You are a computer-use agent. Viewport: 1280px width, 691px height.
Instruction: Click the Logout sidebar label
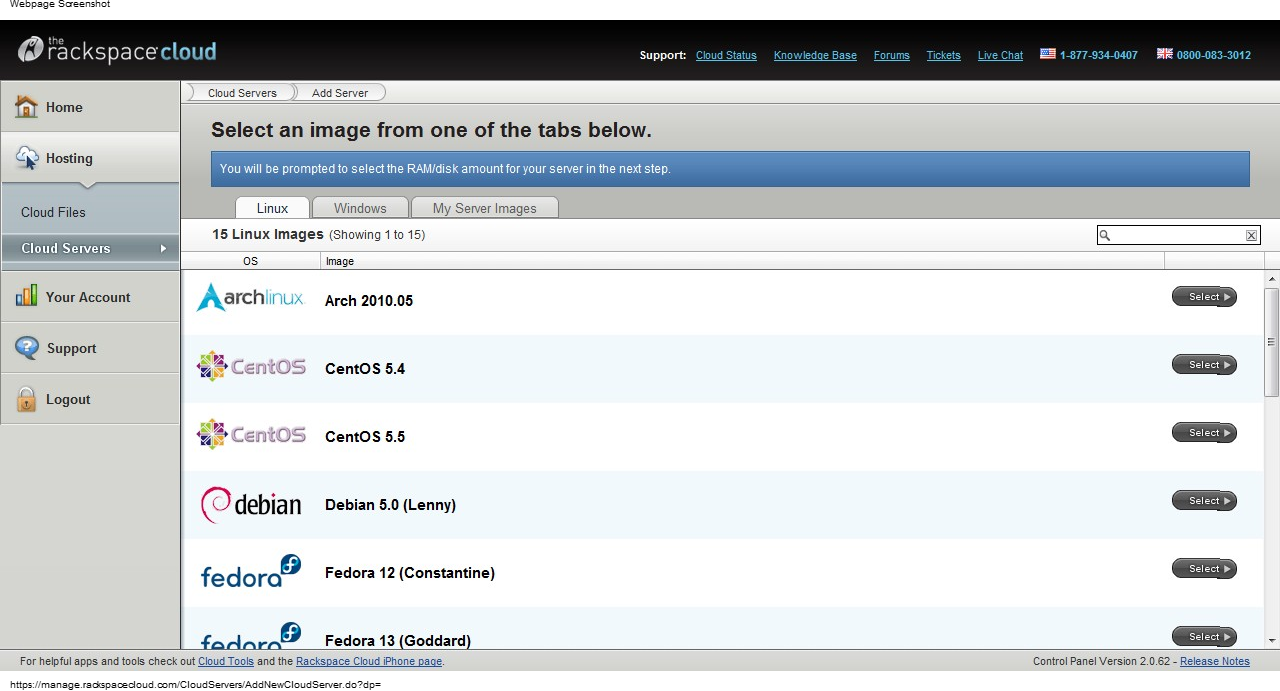pyautogui.click(x=68, y=399)
